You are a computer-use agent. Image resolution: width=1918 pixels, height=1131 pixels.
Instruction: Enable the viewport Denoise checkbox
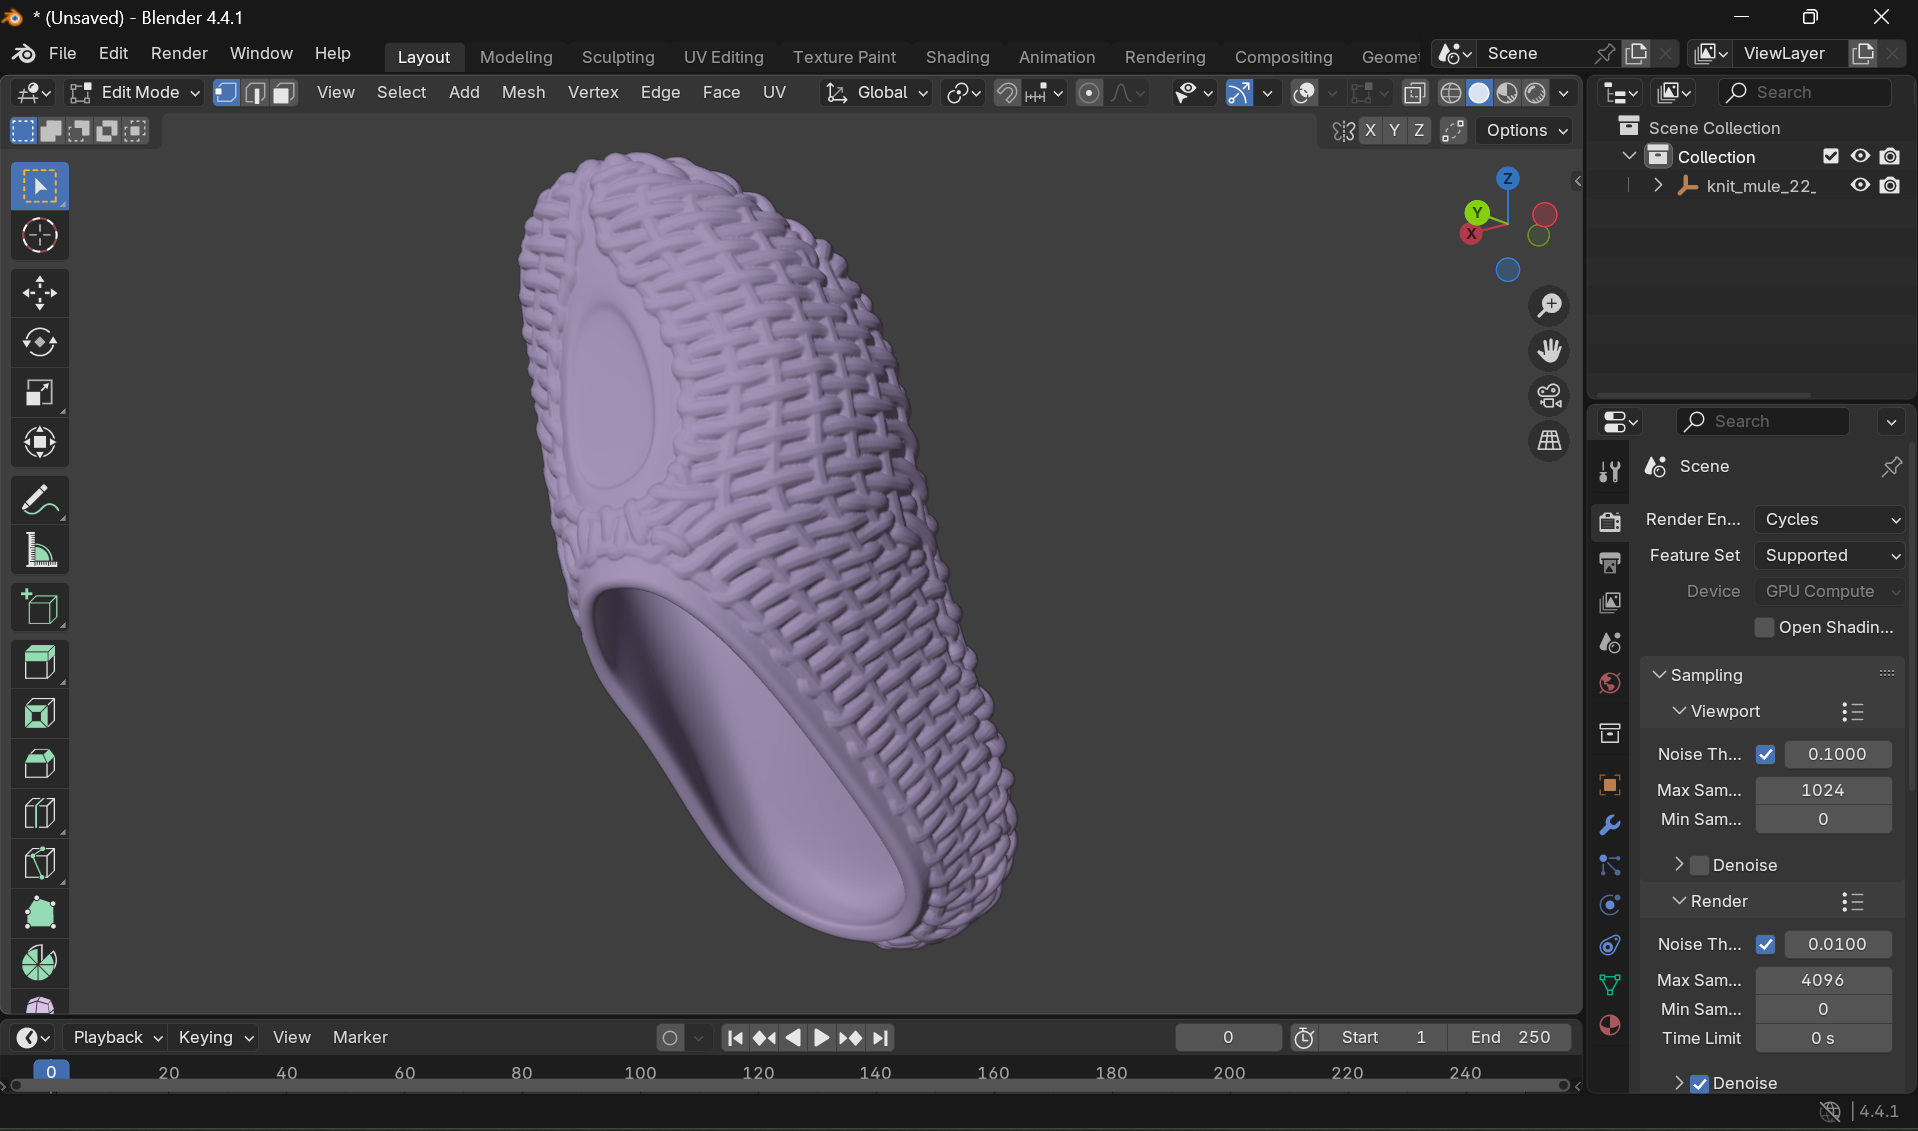1699,865
